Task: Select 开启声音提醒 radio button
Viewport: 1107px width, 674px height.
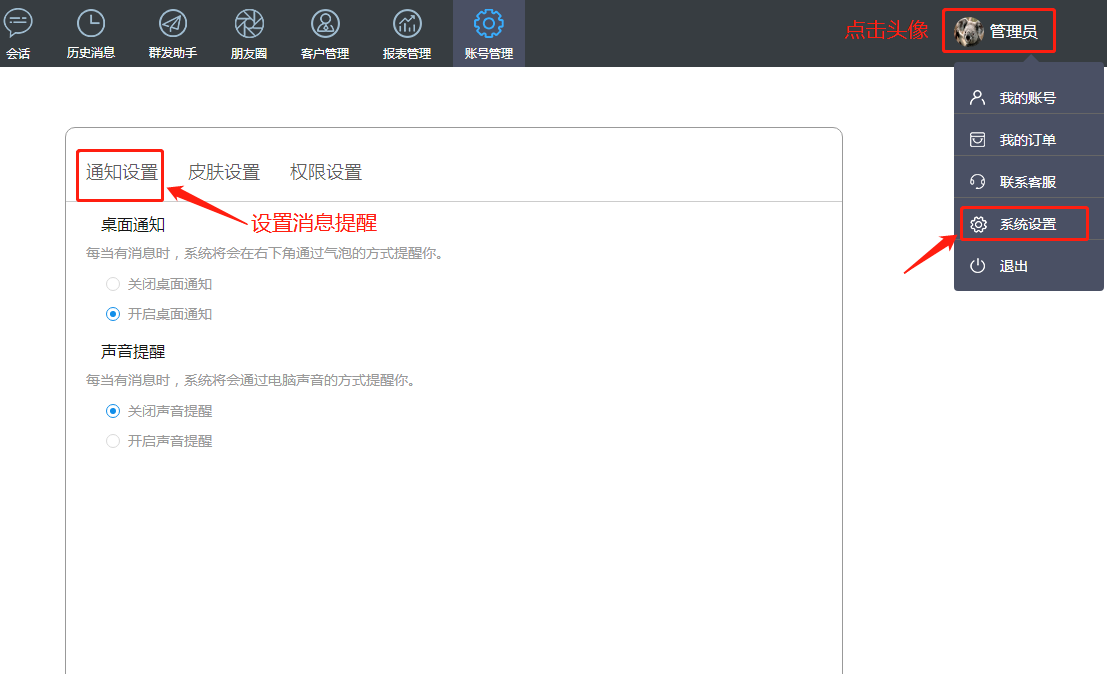Action: 113,441
